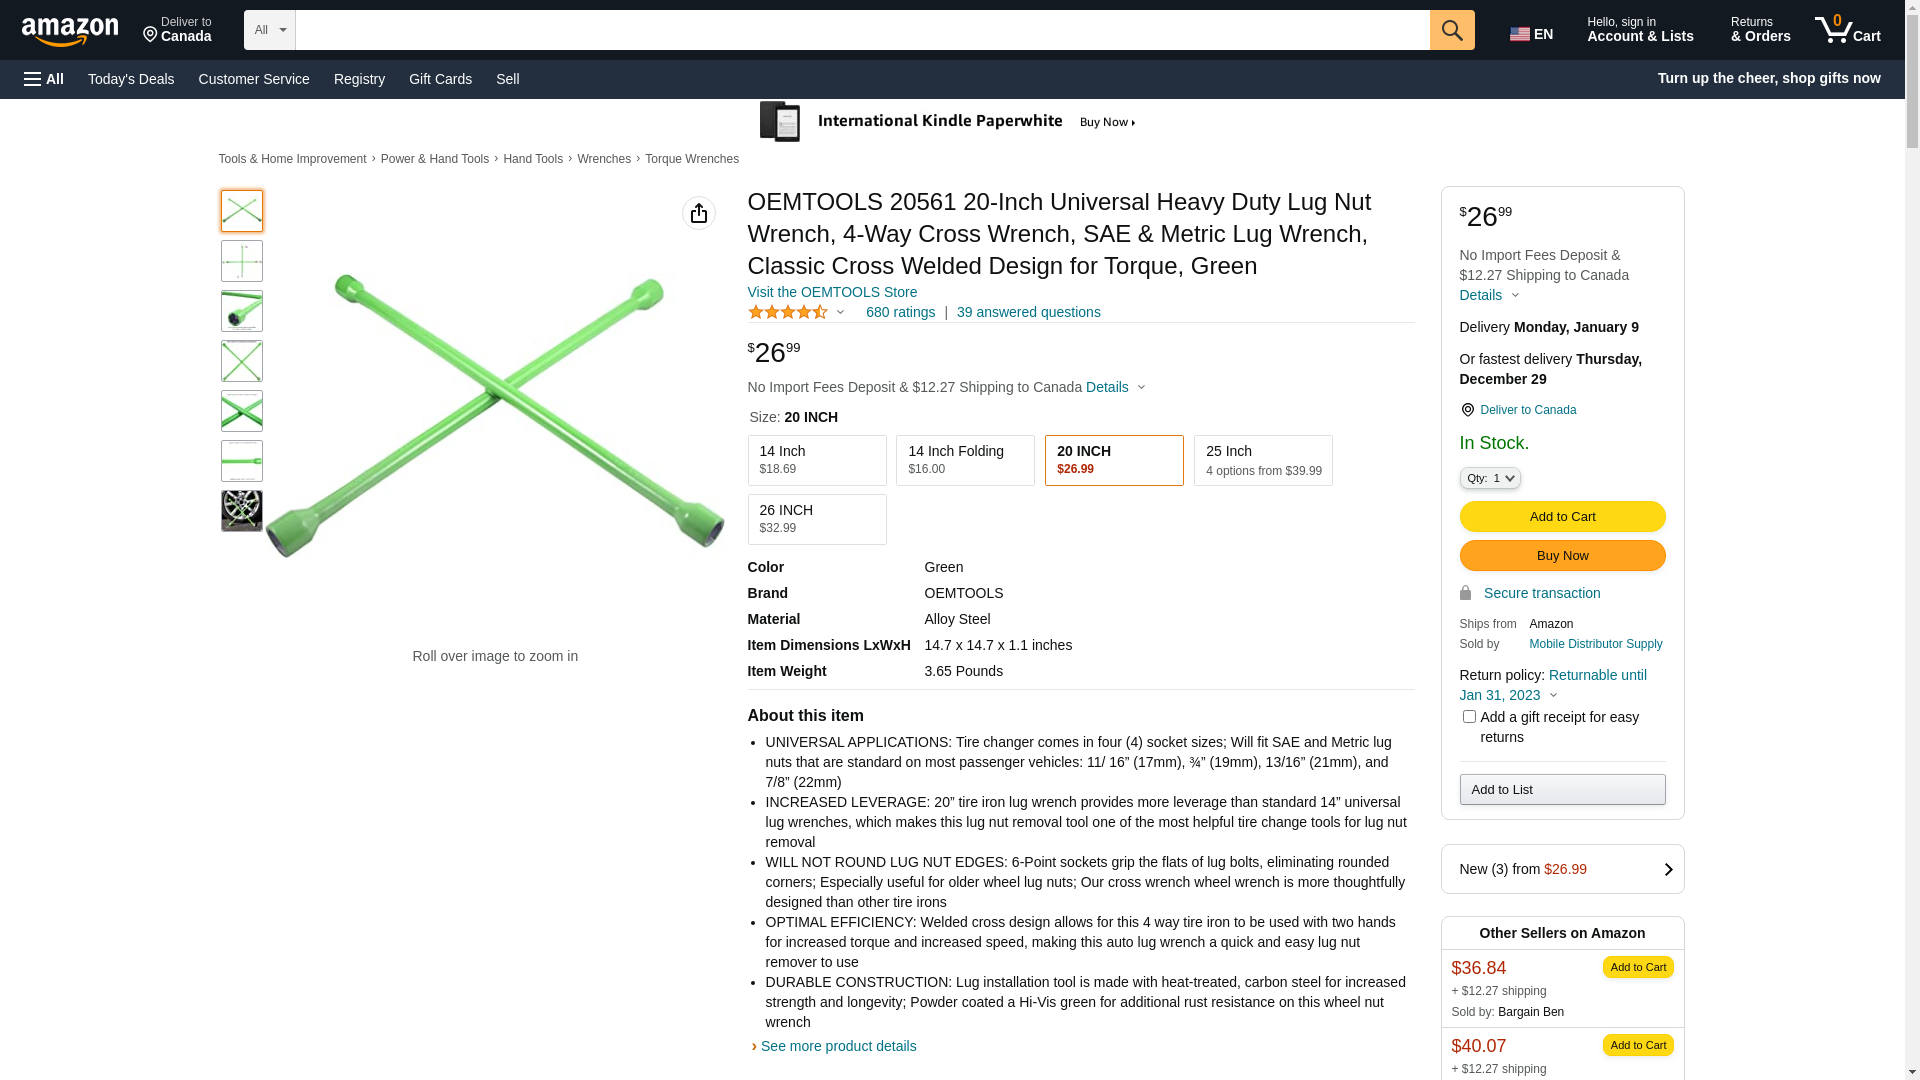Select the 26 INCH size option
Viewport: 1920px width, 1080px height.
tap(816, 519)
